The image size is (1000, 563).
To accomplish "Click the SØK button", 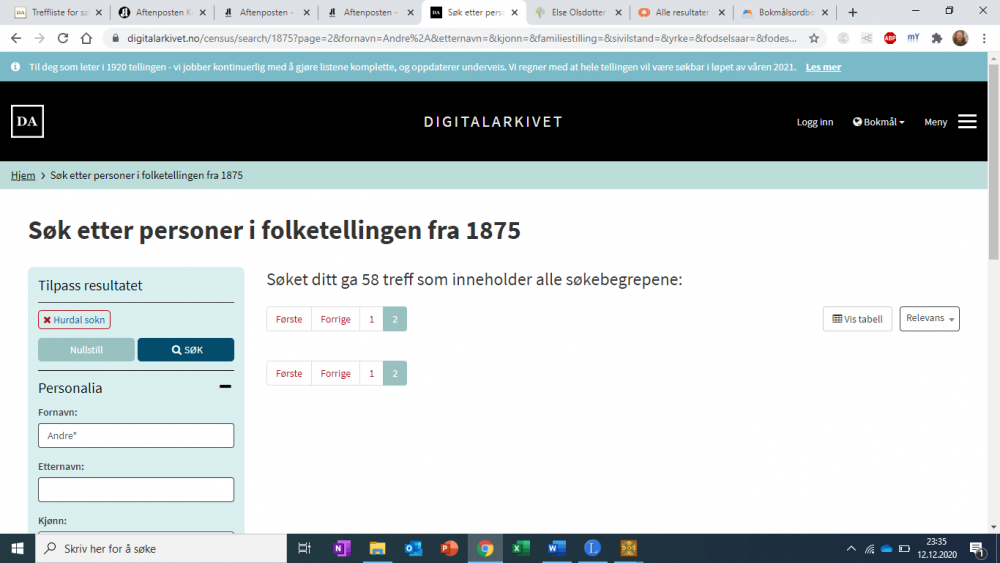I will [186, 349].
